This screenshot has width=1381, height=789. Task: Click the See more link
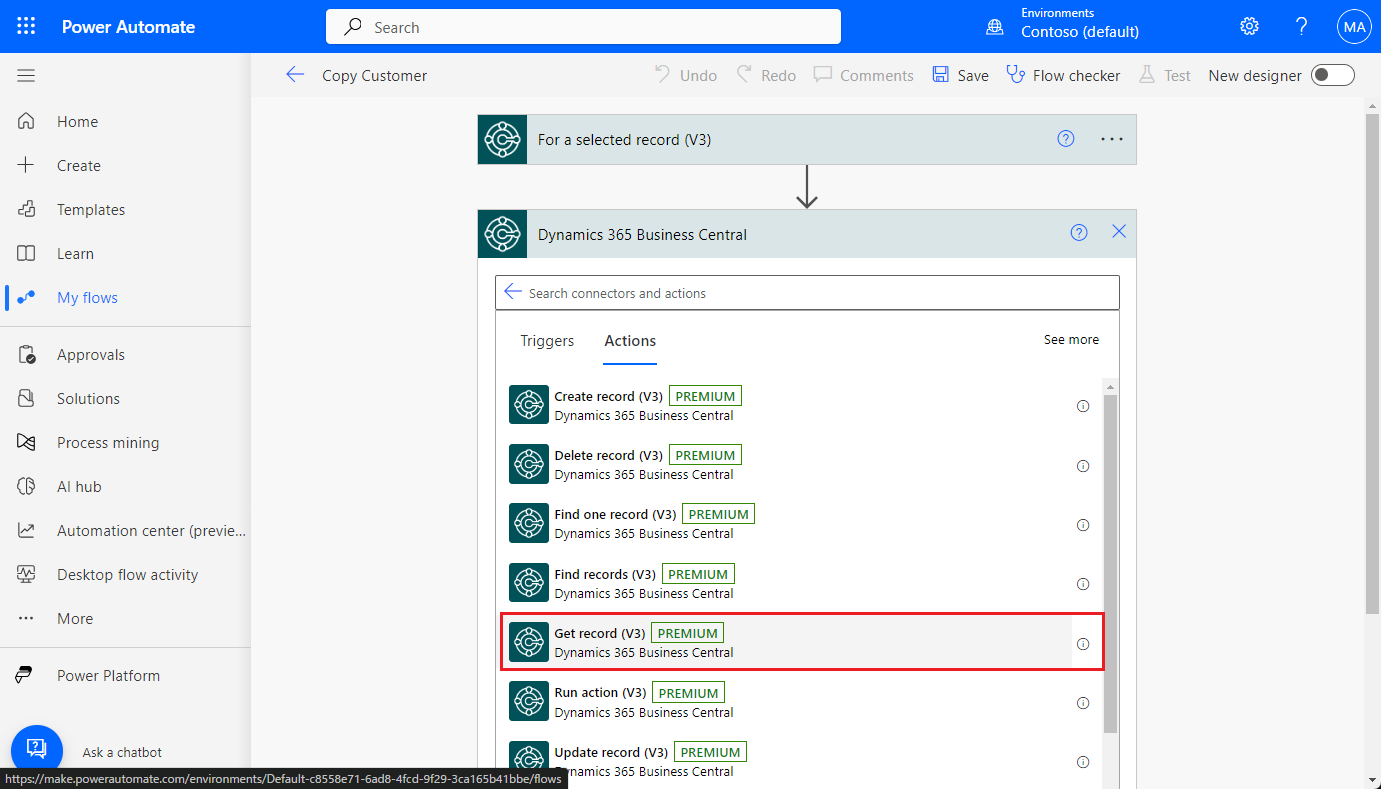(x=1071, y=339)
